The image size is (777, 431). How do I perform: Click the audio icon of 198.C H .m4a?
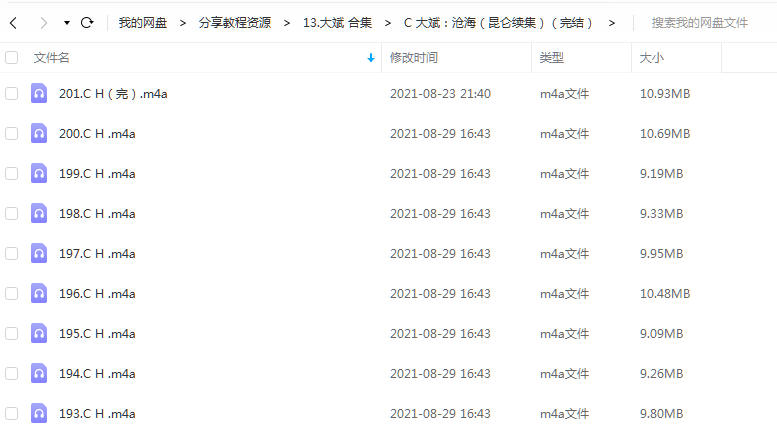pos(39,213)
